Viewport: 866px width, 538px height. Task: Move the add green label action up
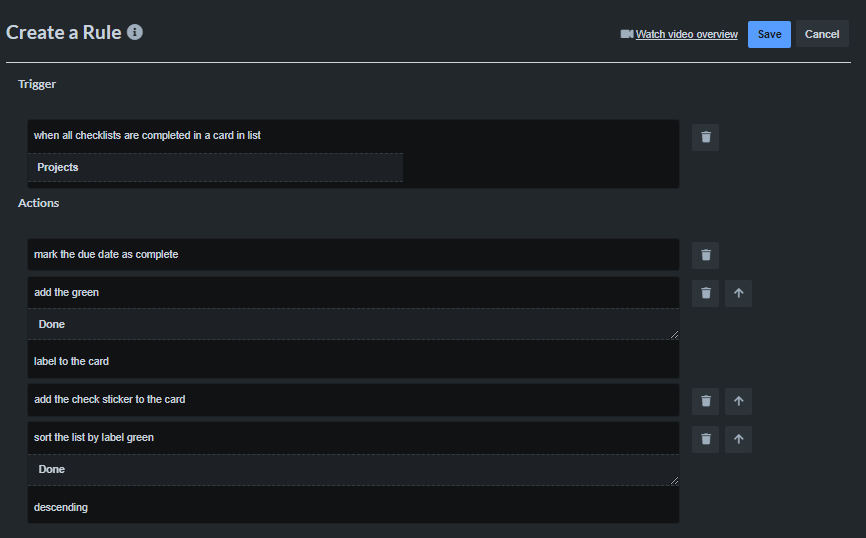(x=738, y=293)
